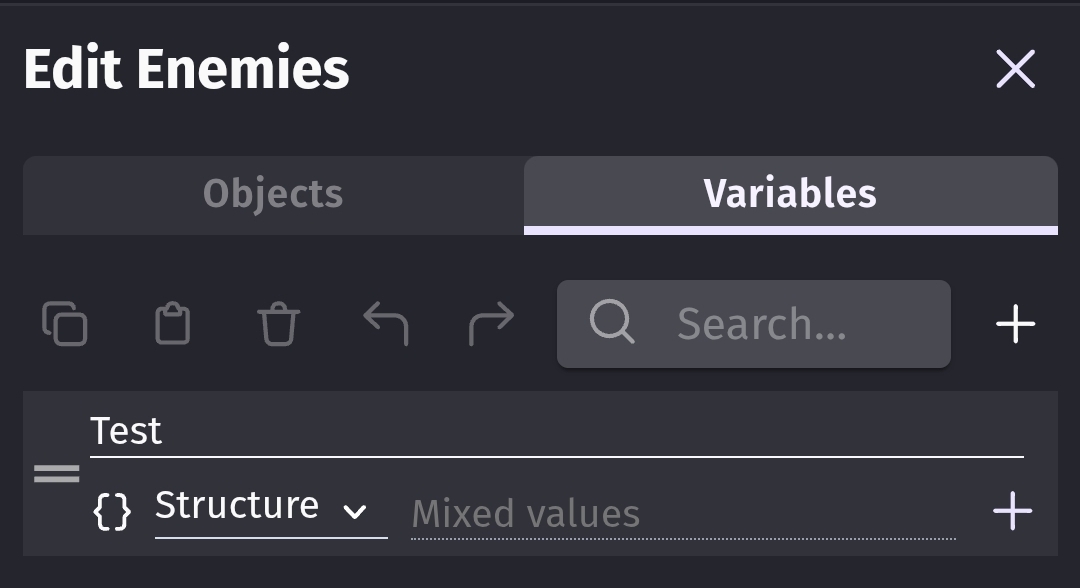Viewport: 1080px width, 588px height.
Task: Click the curly braces Structure icon
Action: click(112, 511)
